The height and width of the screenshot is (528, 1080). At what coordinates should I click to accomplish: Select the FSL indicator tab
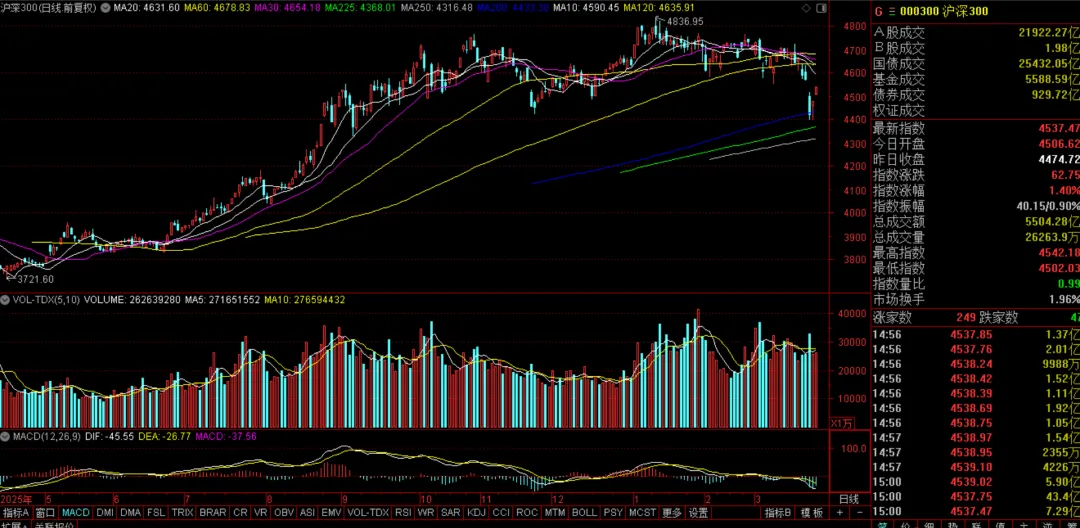click(x=156, y=513)
